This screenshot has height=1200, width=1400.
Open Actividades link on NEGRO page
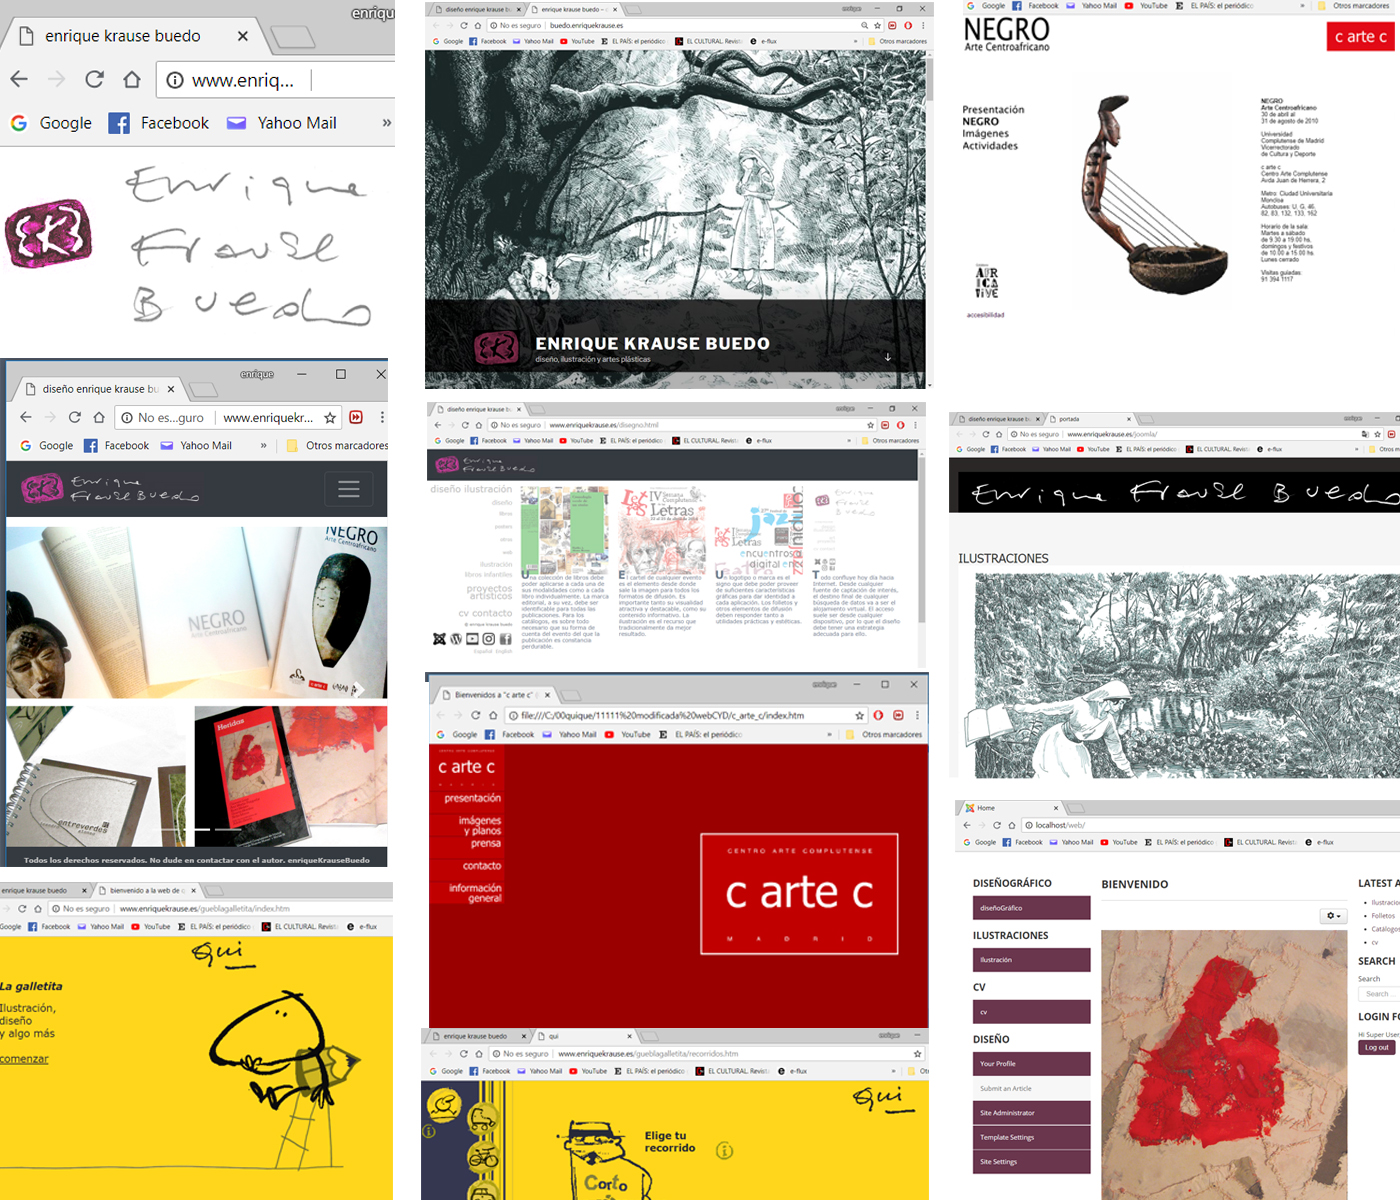[990, 146]
